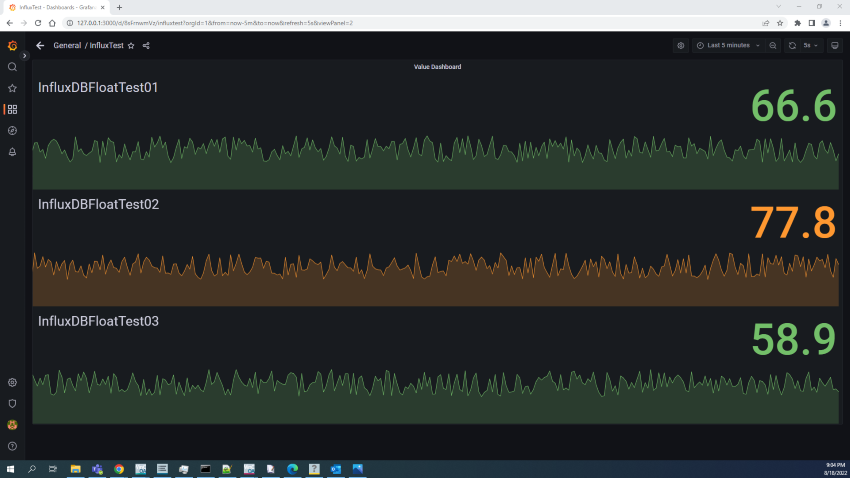Viewport: 850px width, 478px height.
Task: Close the InfluxTest browser tab
Action: (102, 8)
